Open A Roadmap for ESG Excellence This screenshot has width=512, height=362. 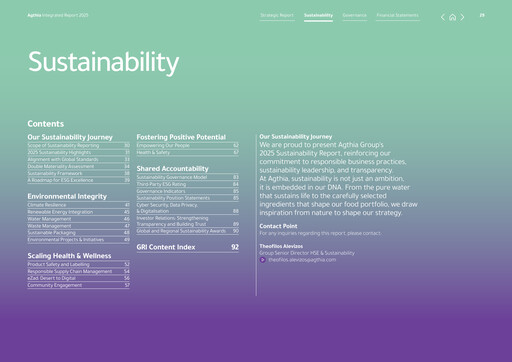tap(79, 180)
